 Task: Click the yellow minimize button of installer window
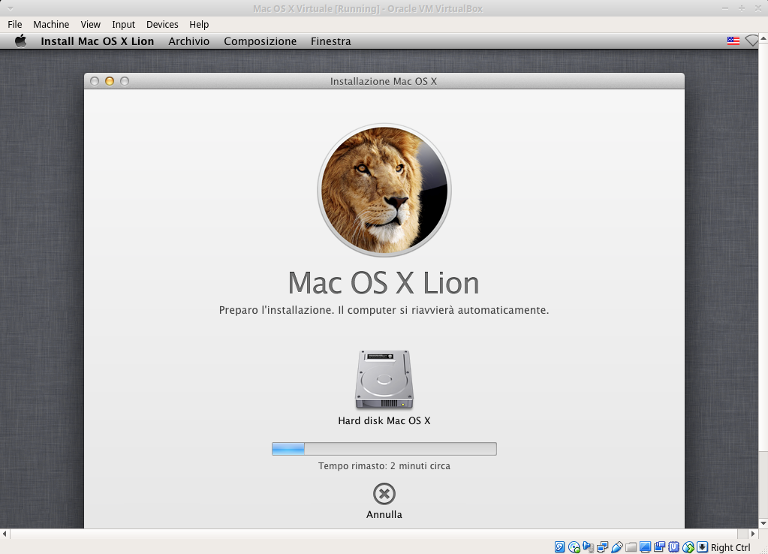pos(110,81)
